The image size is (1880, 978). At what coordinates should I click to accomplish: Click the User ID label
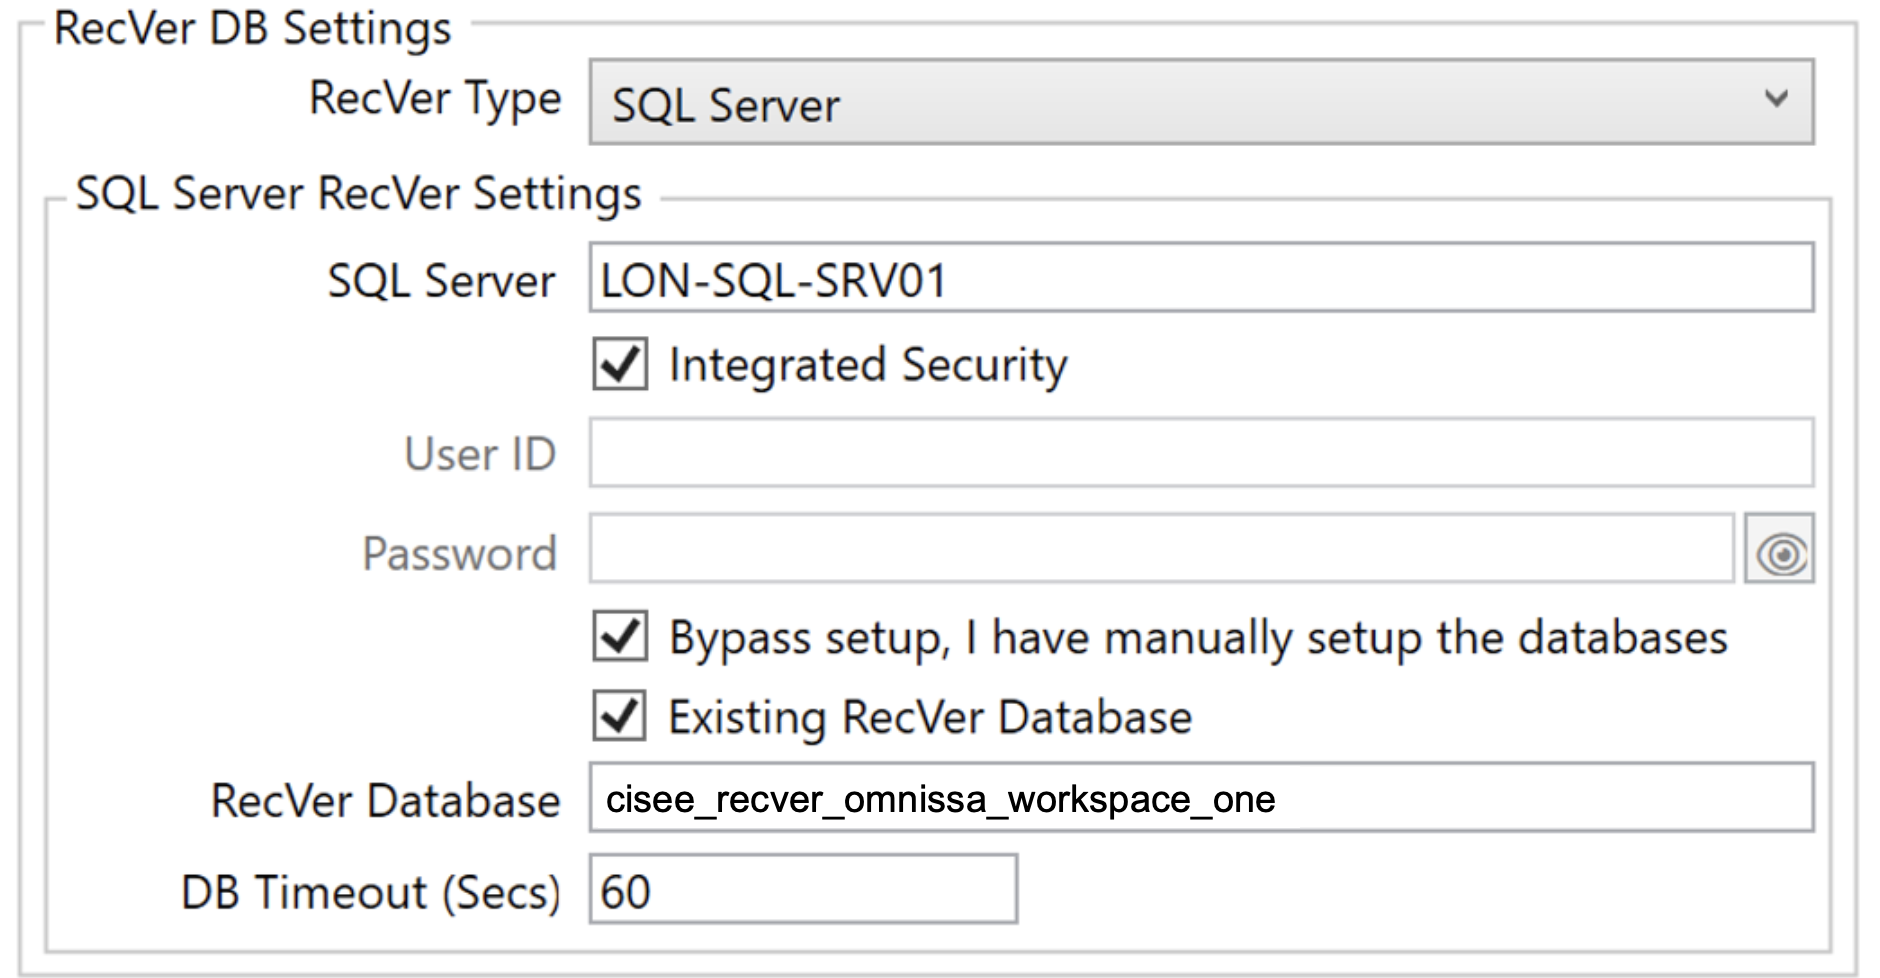click(x=480, y=455)
